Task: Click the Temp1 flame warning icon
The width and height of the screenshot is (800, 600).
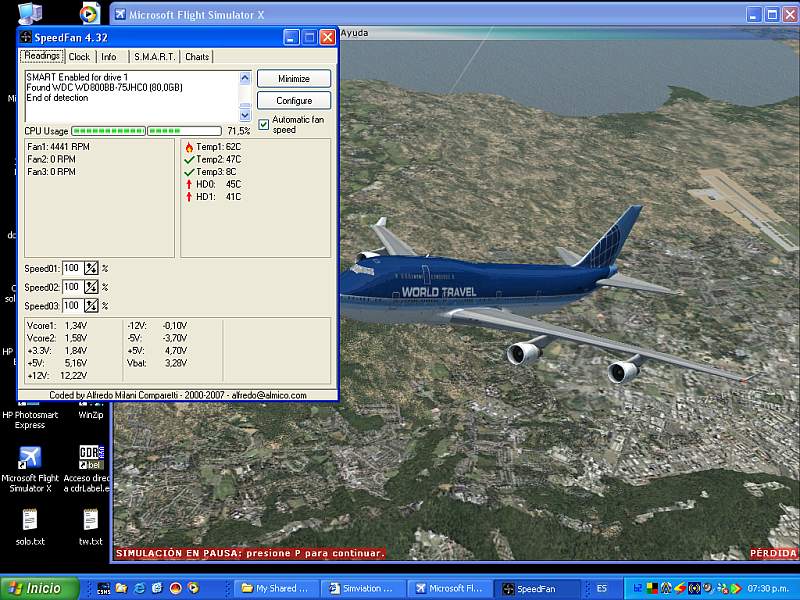Action: pos(189,147)
